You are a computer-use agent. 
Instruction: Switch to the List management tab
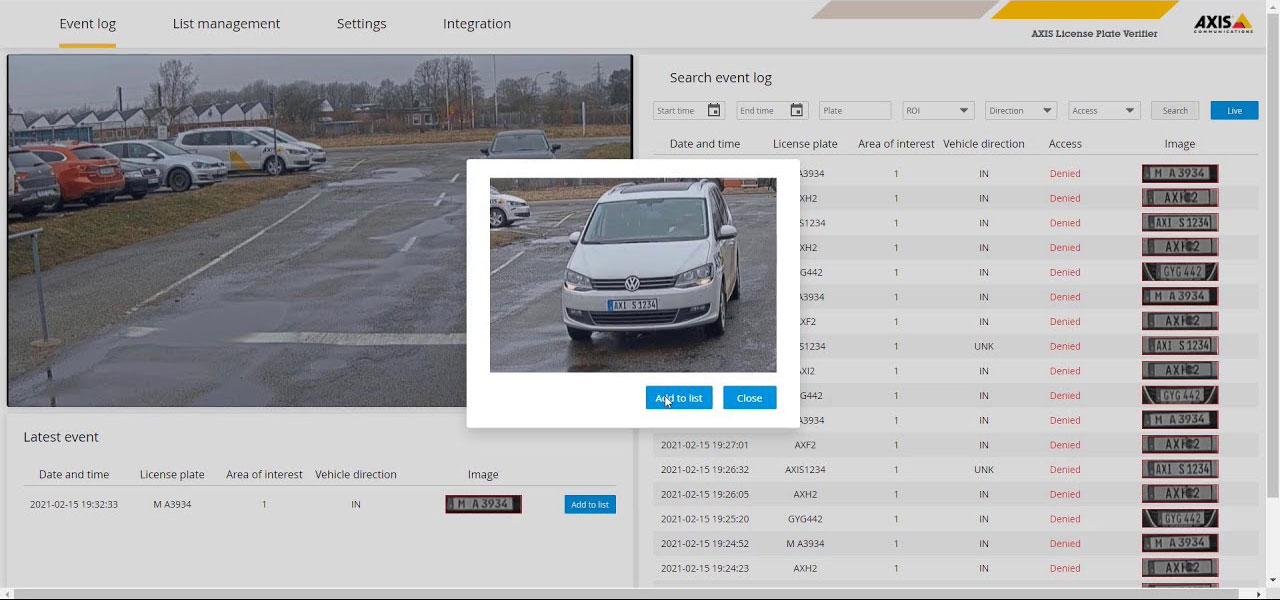click(x=226, y=24)
